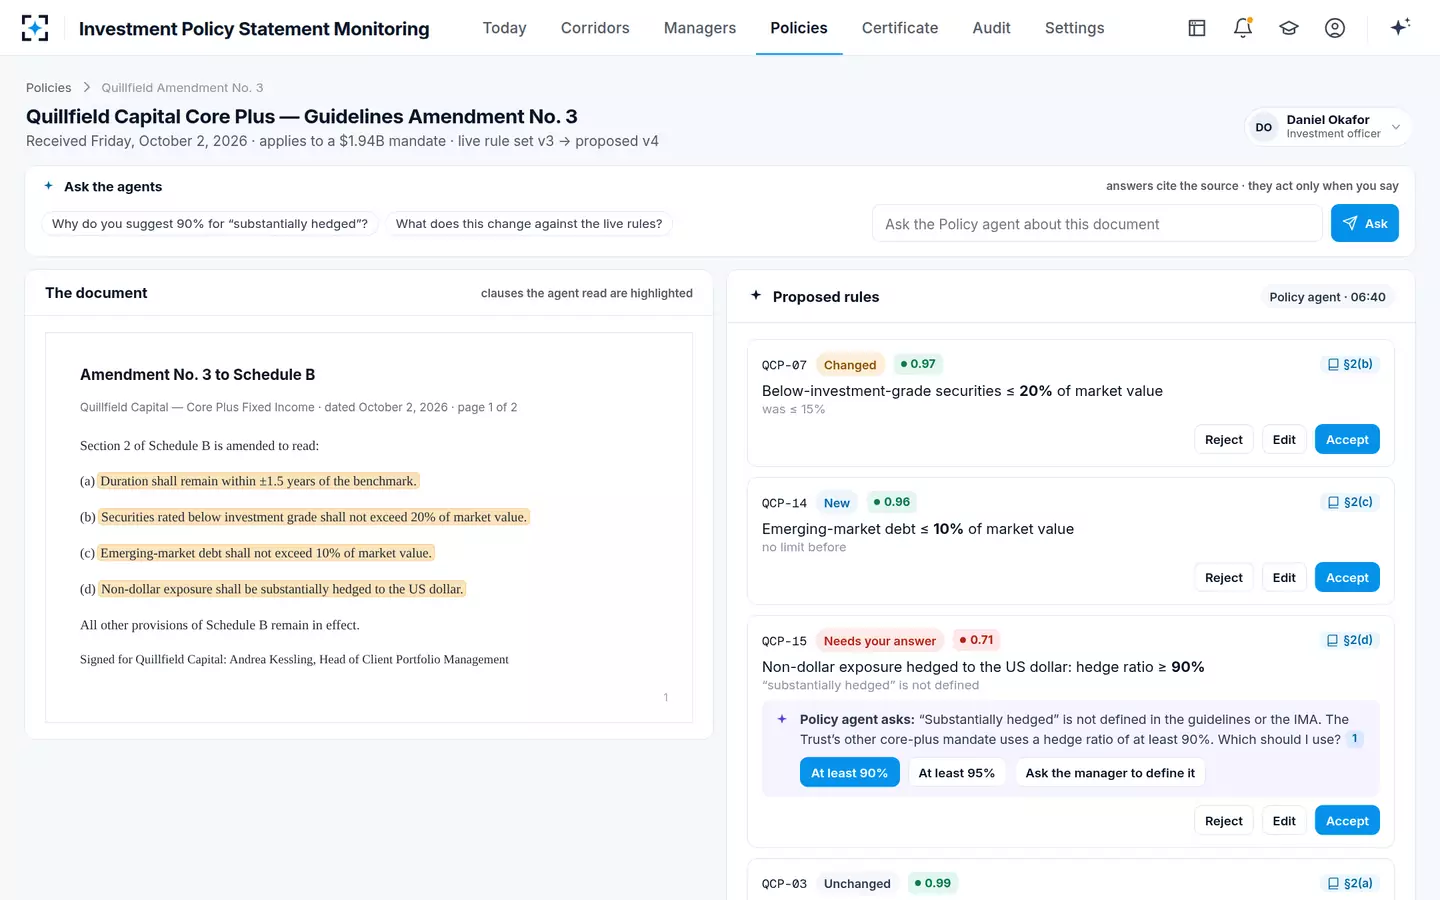Accept rule QCP-07
This screenshot has height=900, width=1440.
click(x=1347, y=439)
